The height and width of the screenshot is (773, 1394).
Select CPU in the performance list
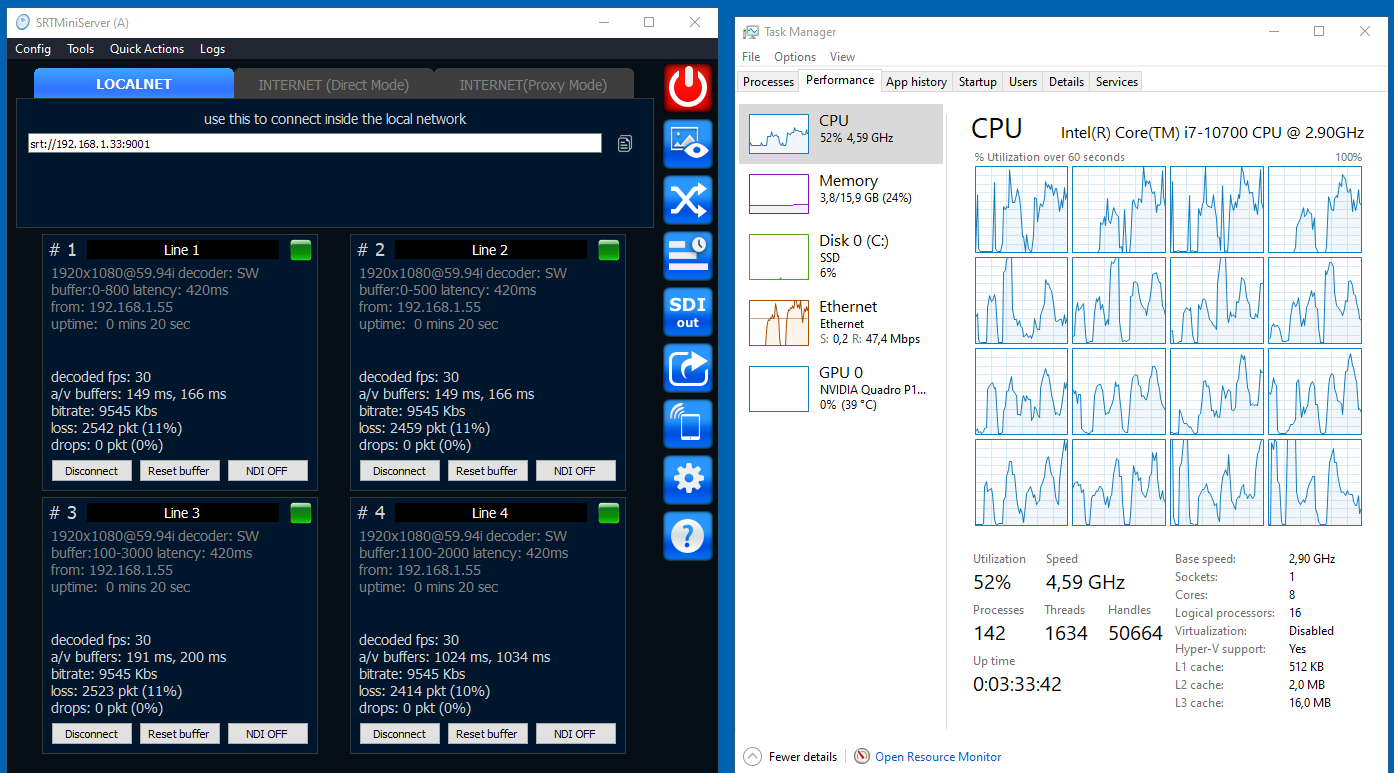click(841, 134)
